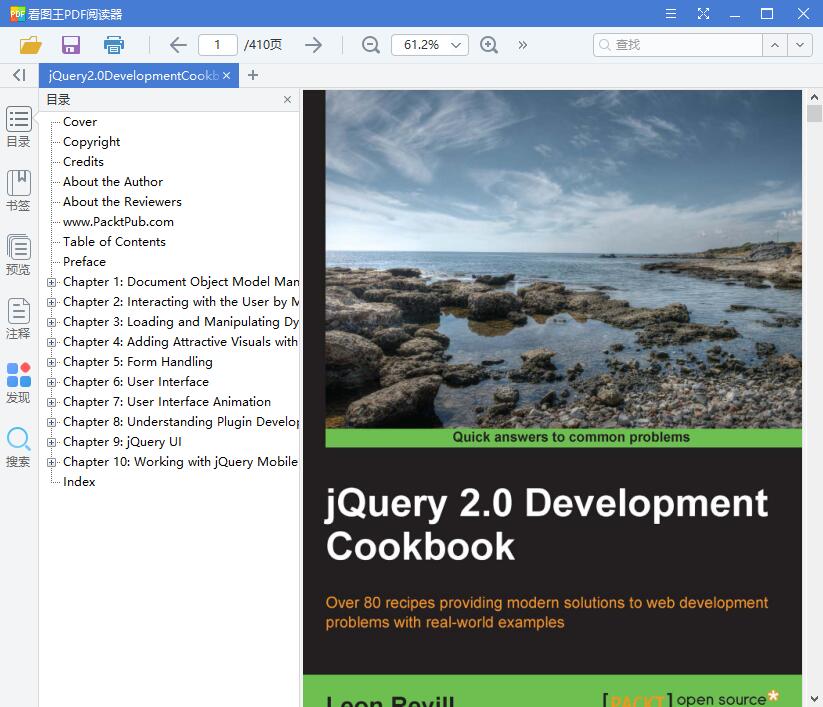
Task: Collapse the sidebar with the double-chevron toggle
Action: tap(18, 74)
